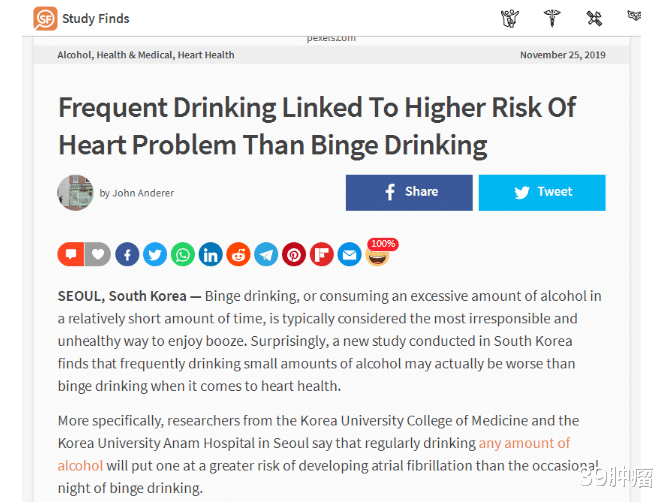
Task: Open the satellite category icon
Action: pyautogui.click(x=594, y=18)
